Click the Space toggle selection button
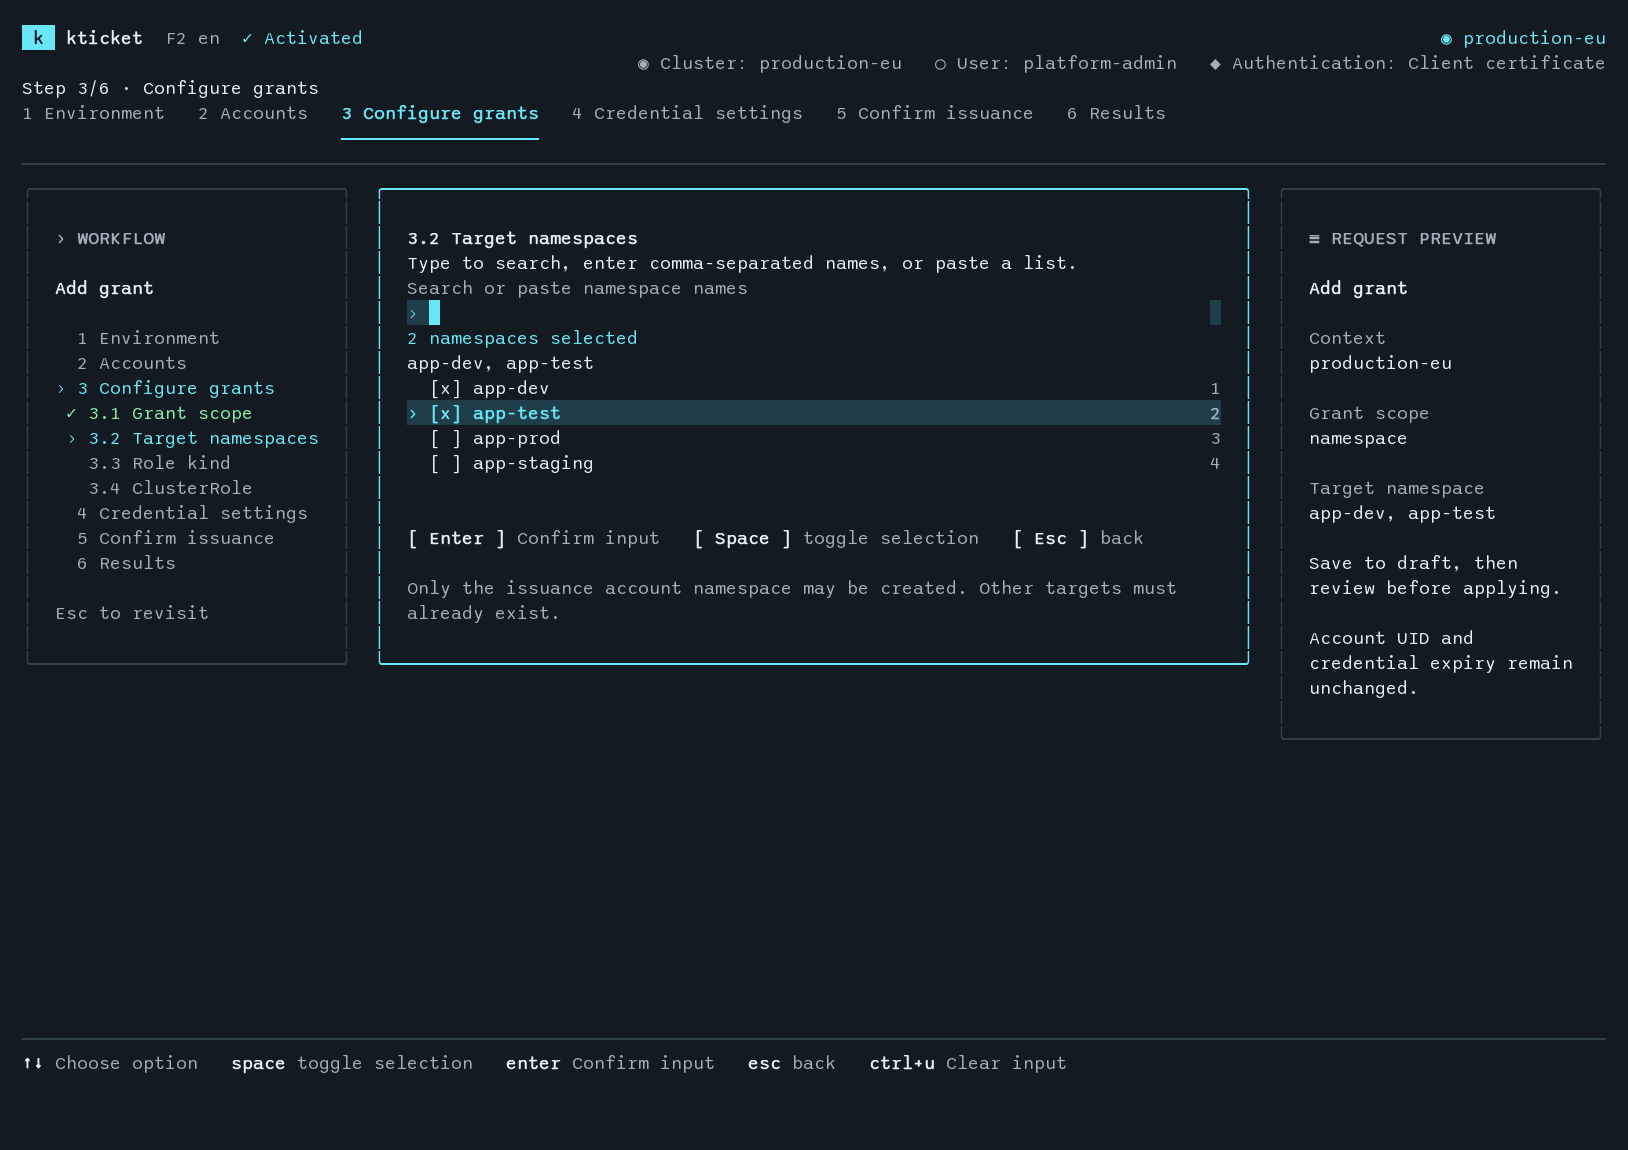 pyautogui.click(x=837, y=538)
